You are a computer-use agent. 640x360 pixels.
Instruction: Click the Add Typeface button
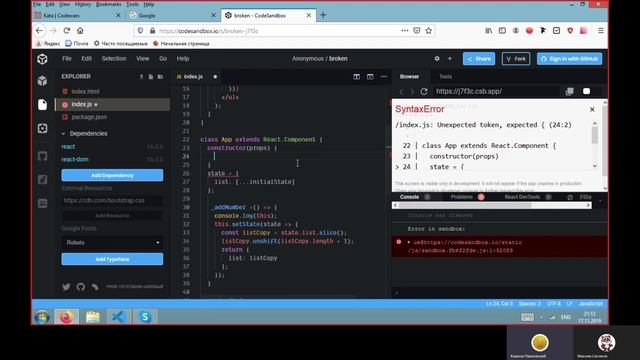click(x=112, y=259)
